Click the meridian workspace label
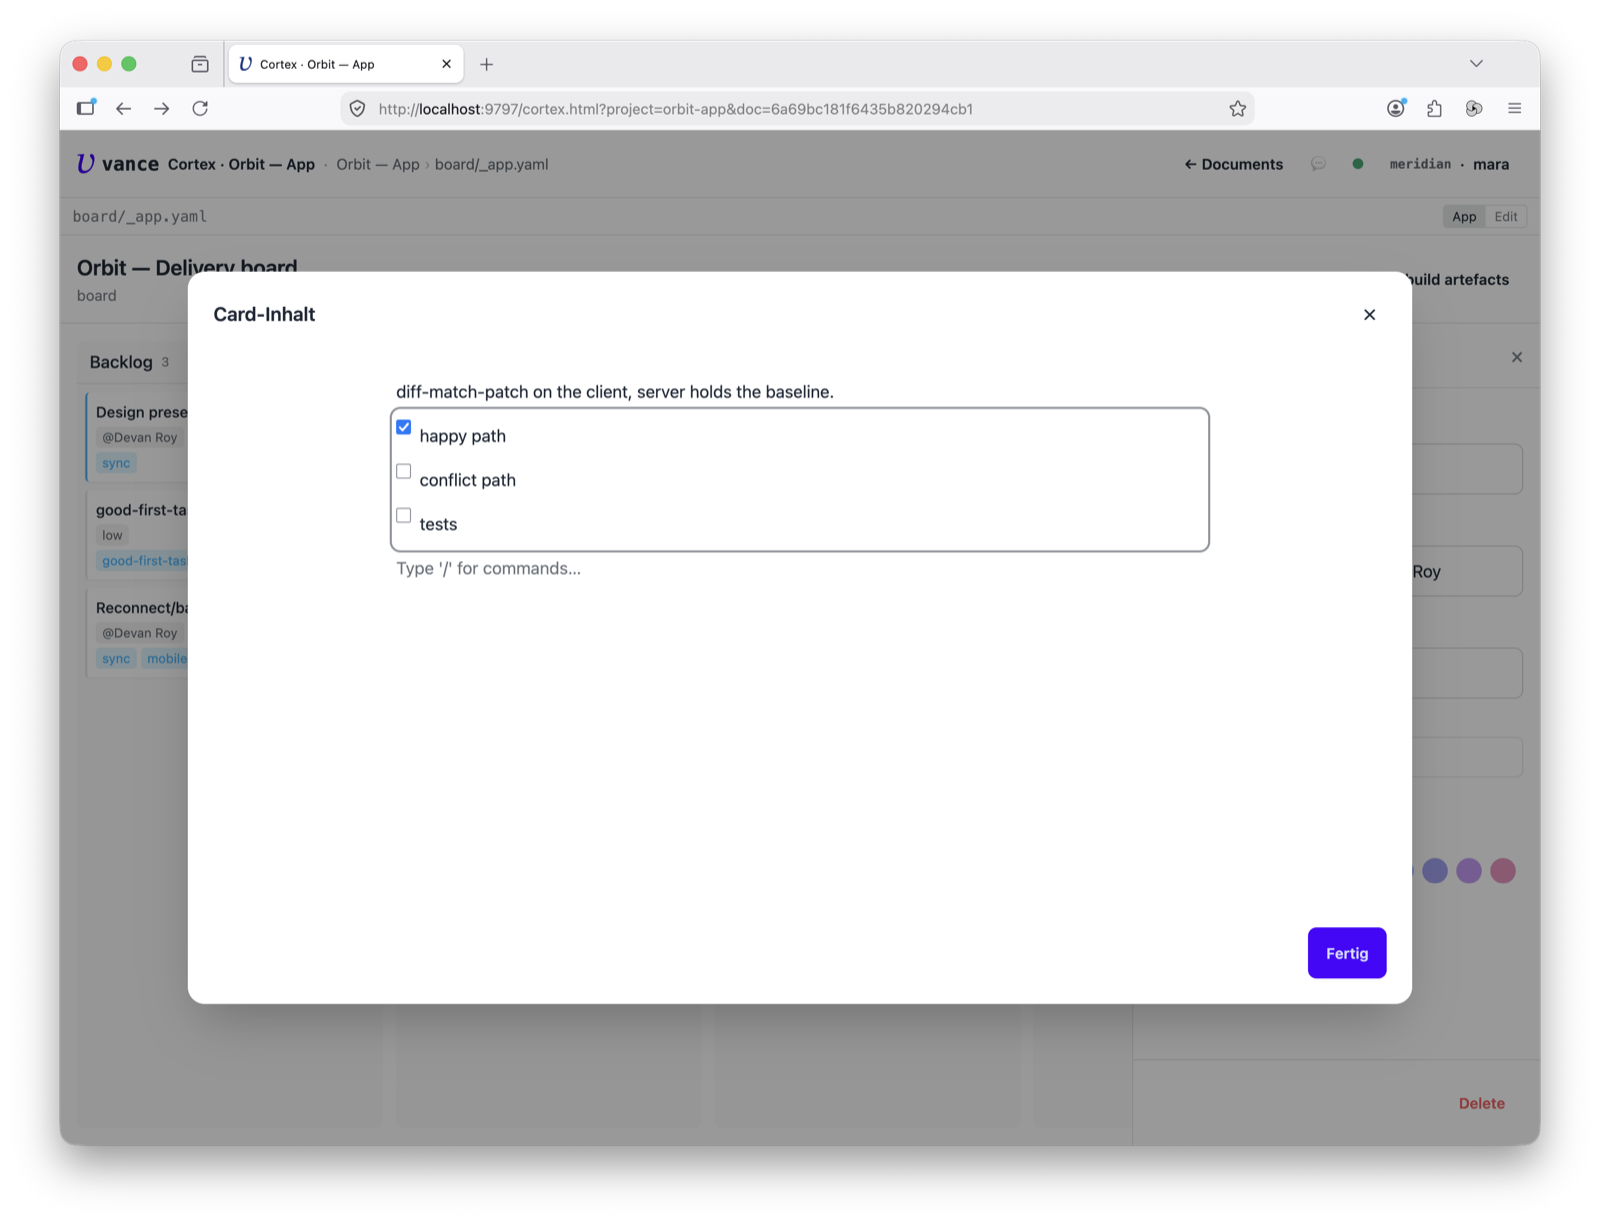The image size is (1600, 1224). (x=1420, y=164)
